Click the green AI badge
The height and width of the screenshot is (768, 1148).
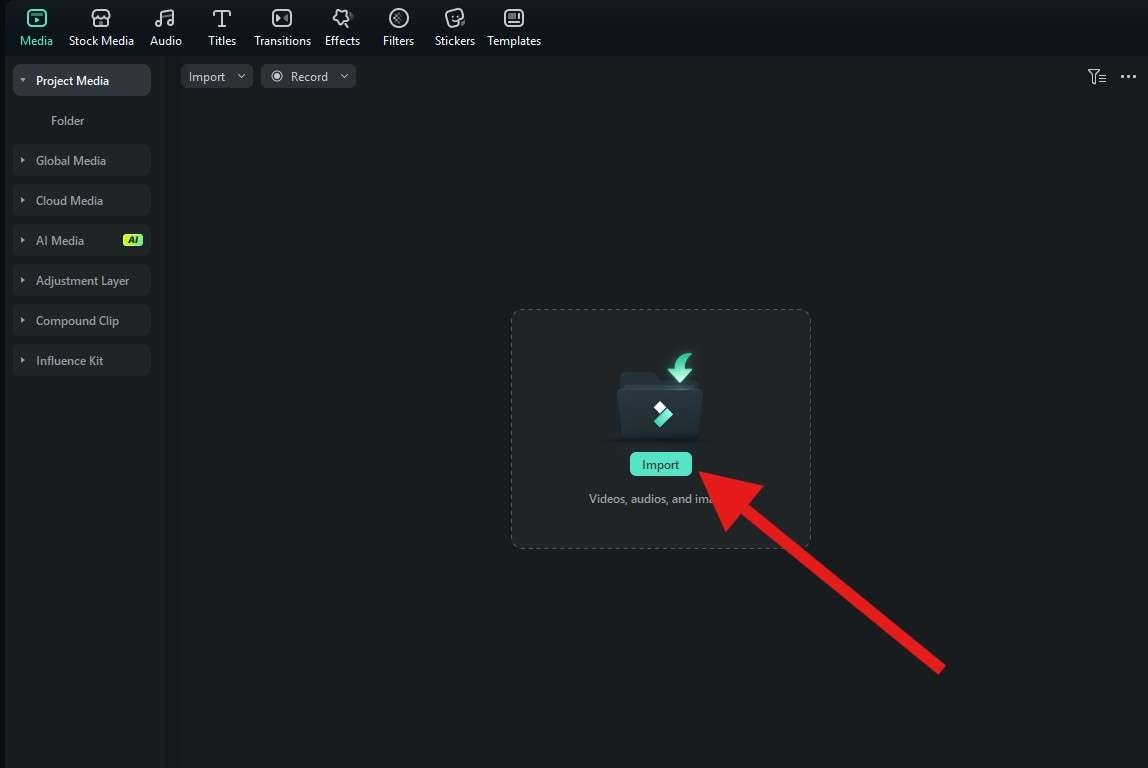point(133,239)
